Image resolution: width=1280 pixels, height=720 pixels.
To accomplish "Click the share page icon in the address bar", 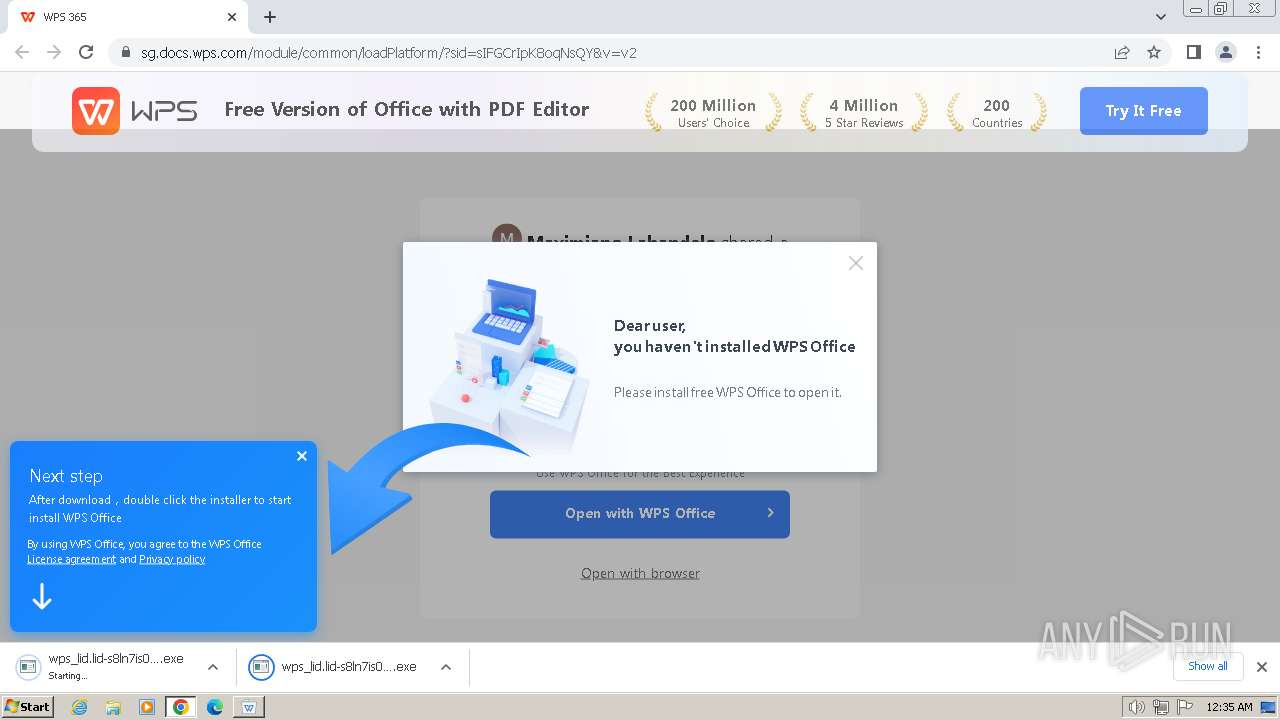I will 1122,52.
